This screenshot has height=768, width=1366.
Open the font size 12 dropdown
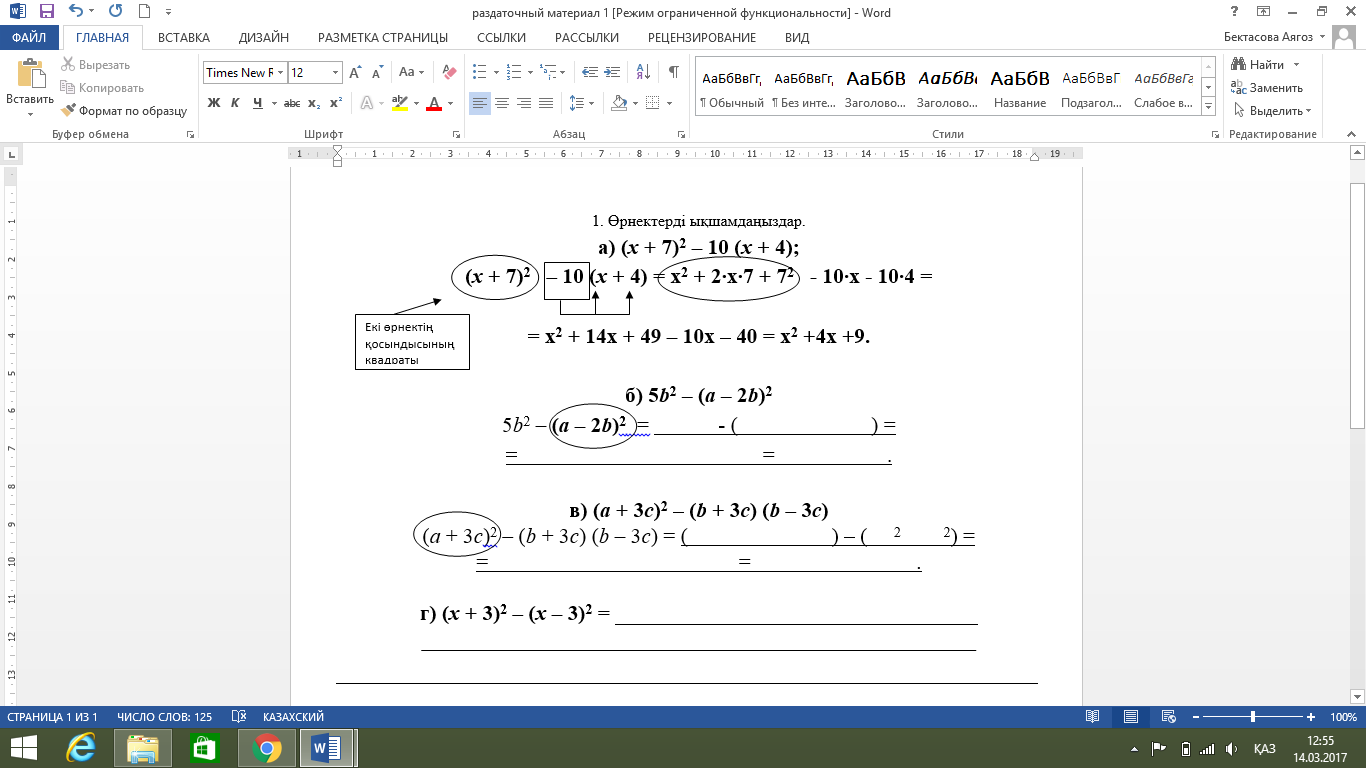pyautogui.click(x=336, y=72)
